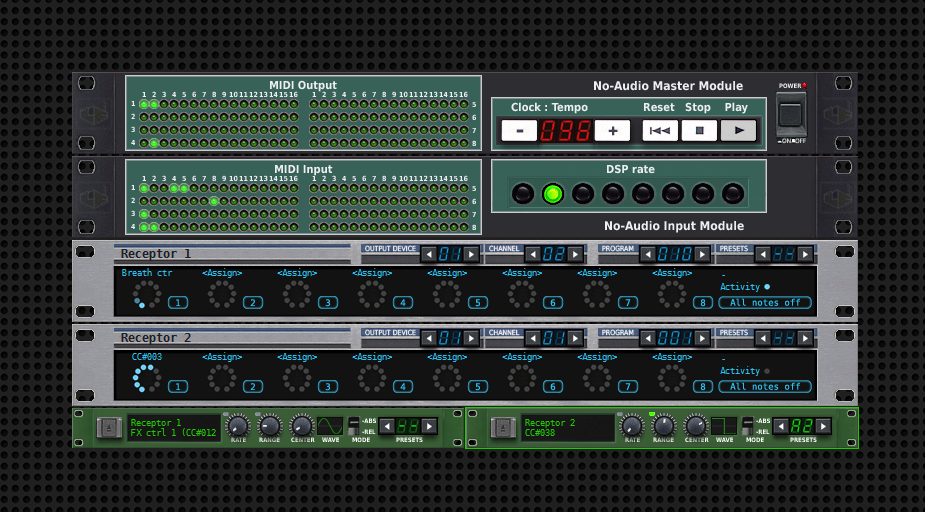Click the Stop transport button
The width and height of the screenshot is (925, 512).
(699, 131)
